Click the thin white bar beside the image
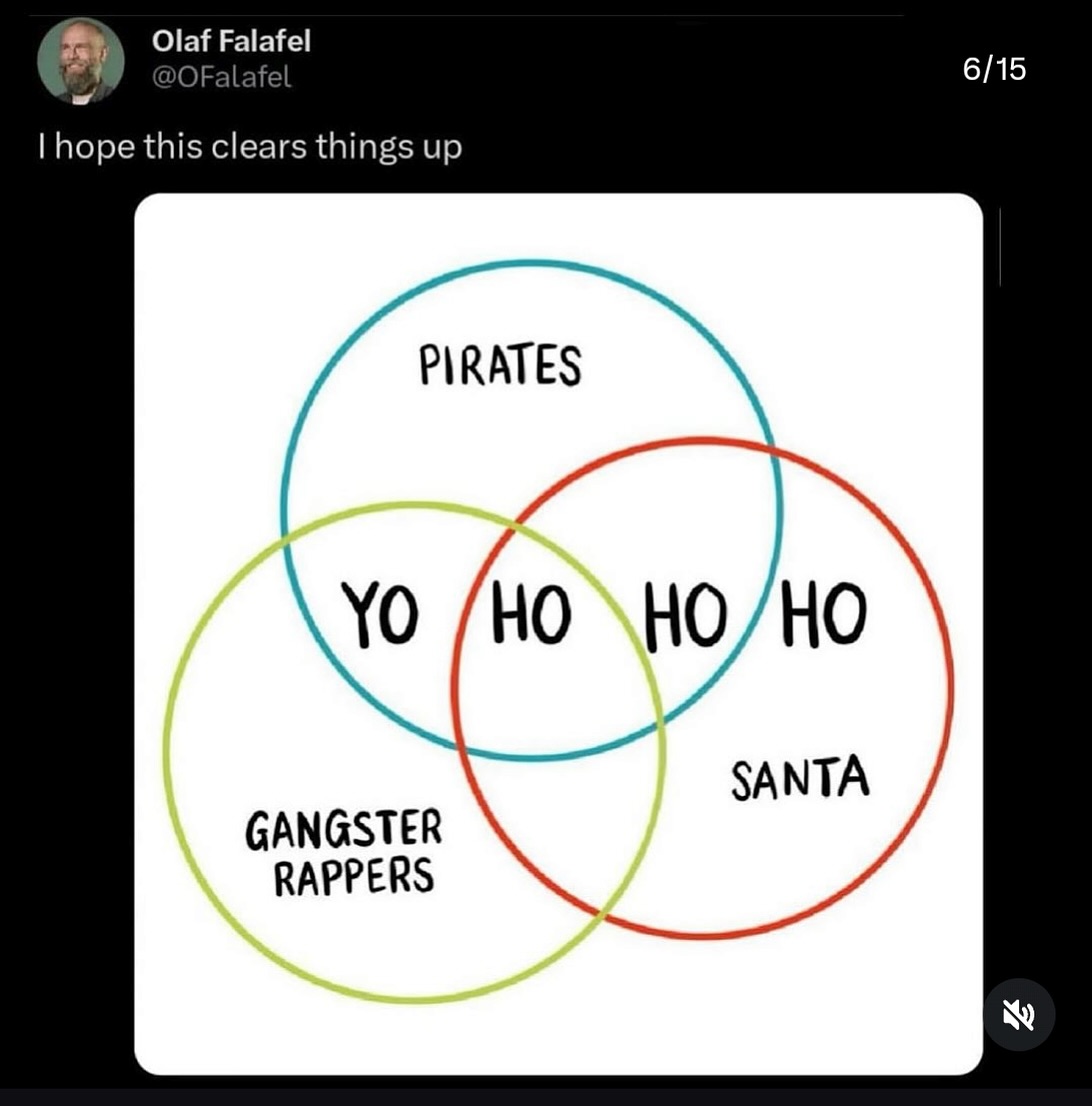 1000,247
